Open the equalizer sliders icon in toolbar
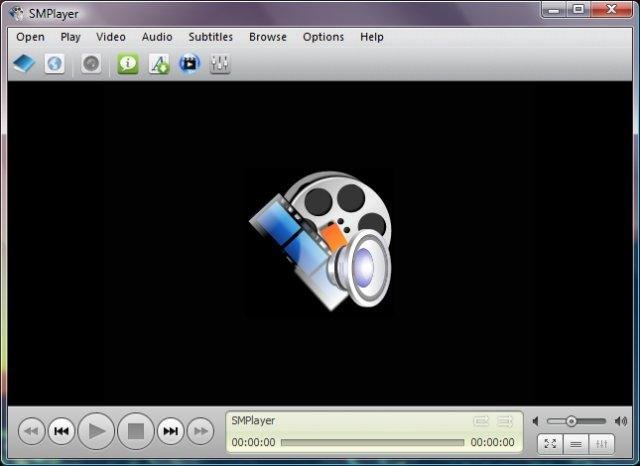The image size is (640, 466). [220, 64]
